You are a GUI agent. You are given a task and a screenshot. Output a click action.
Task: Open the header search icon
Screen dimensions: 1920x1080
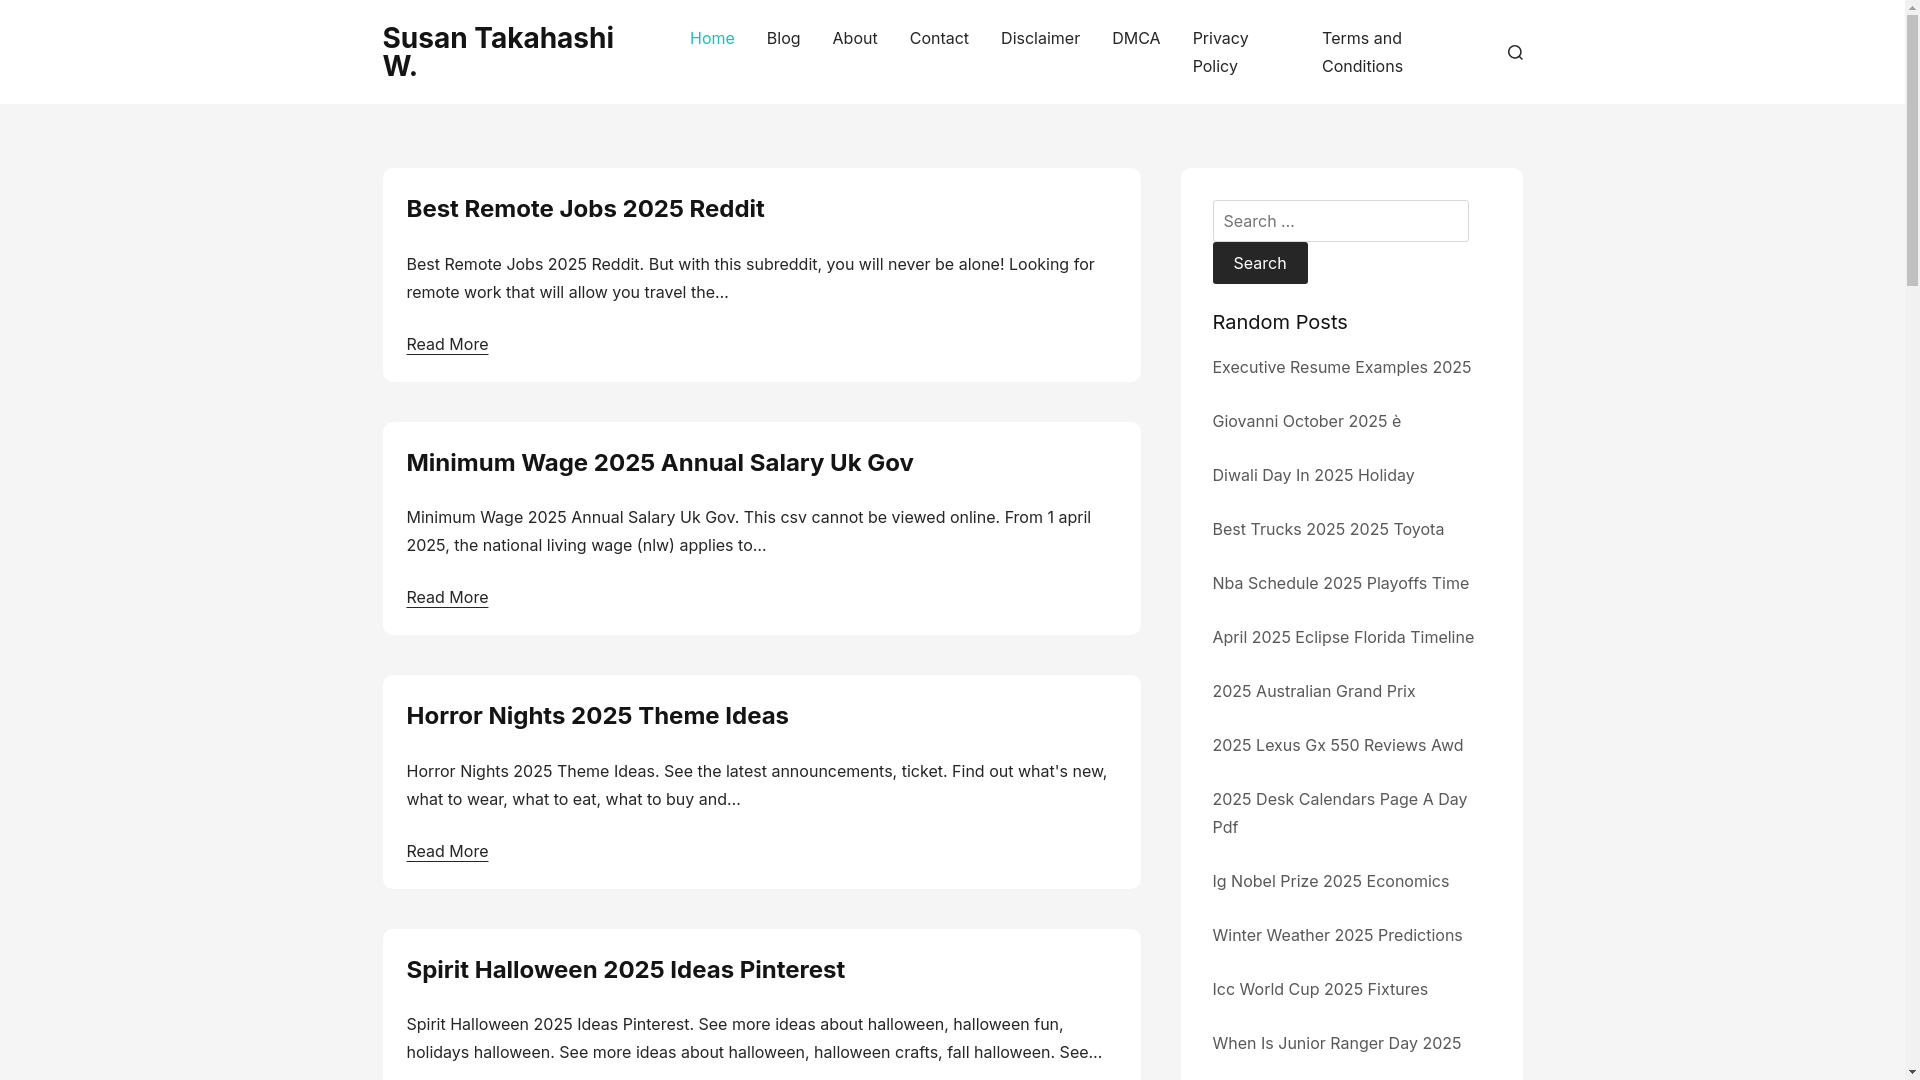click(x=1514, y=52)
